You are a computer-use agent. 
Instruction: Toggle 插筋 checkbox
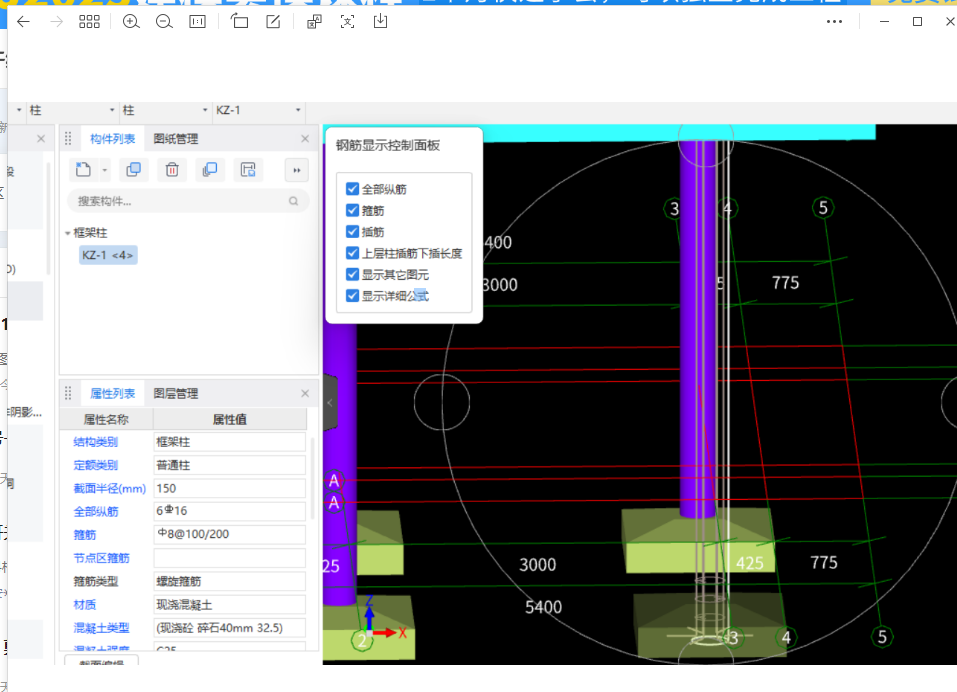tap(352, 232)
